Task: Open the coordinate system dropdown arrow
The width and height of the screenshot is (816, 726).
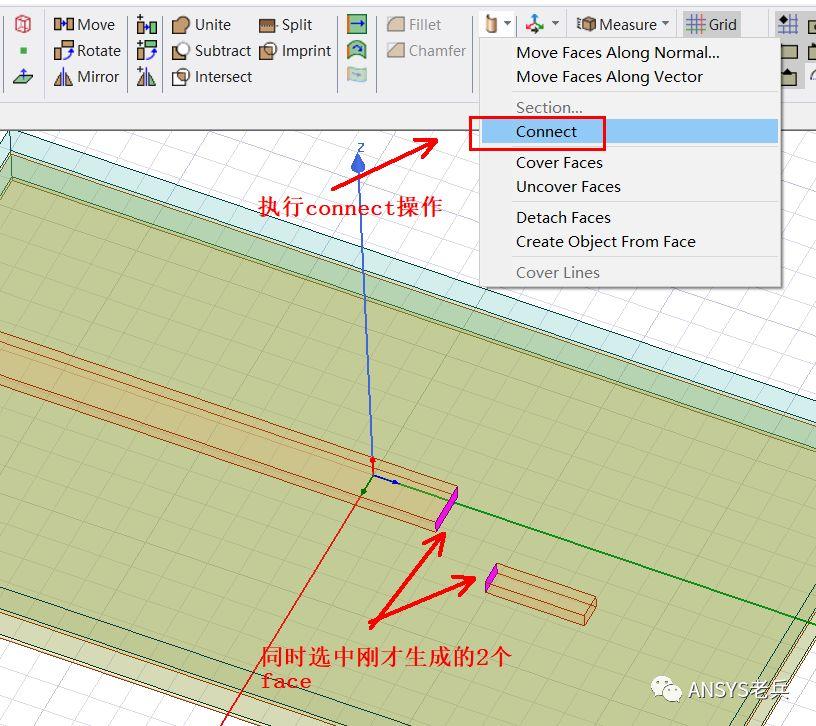Action: pyautogui.click(x=555, y=23)
